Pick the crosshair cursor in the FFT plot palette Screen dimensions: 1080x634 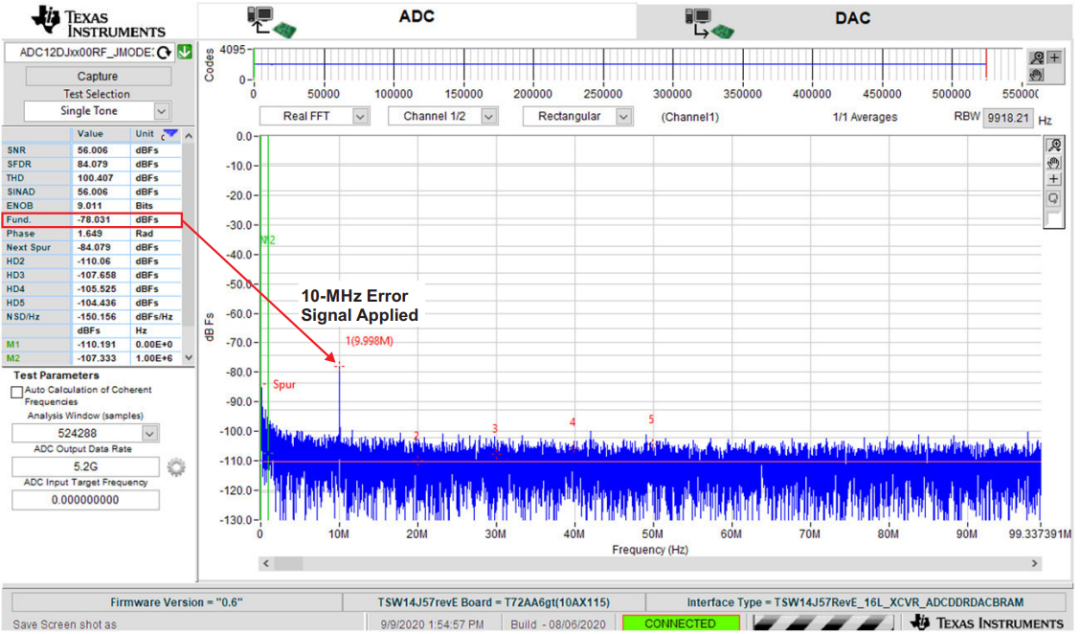(x=1054, y=180)
